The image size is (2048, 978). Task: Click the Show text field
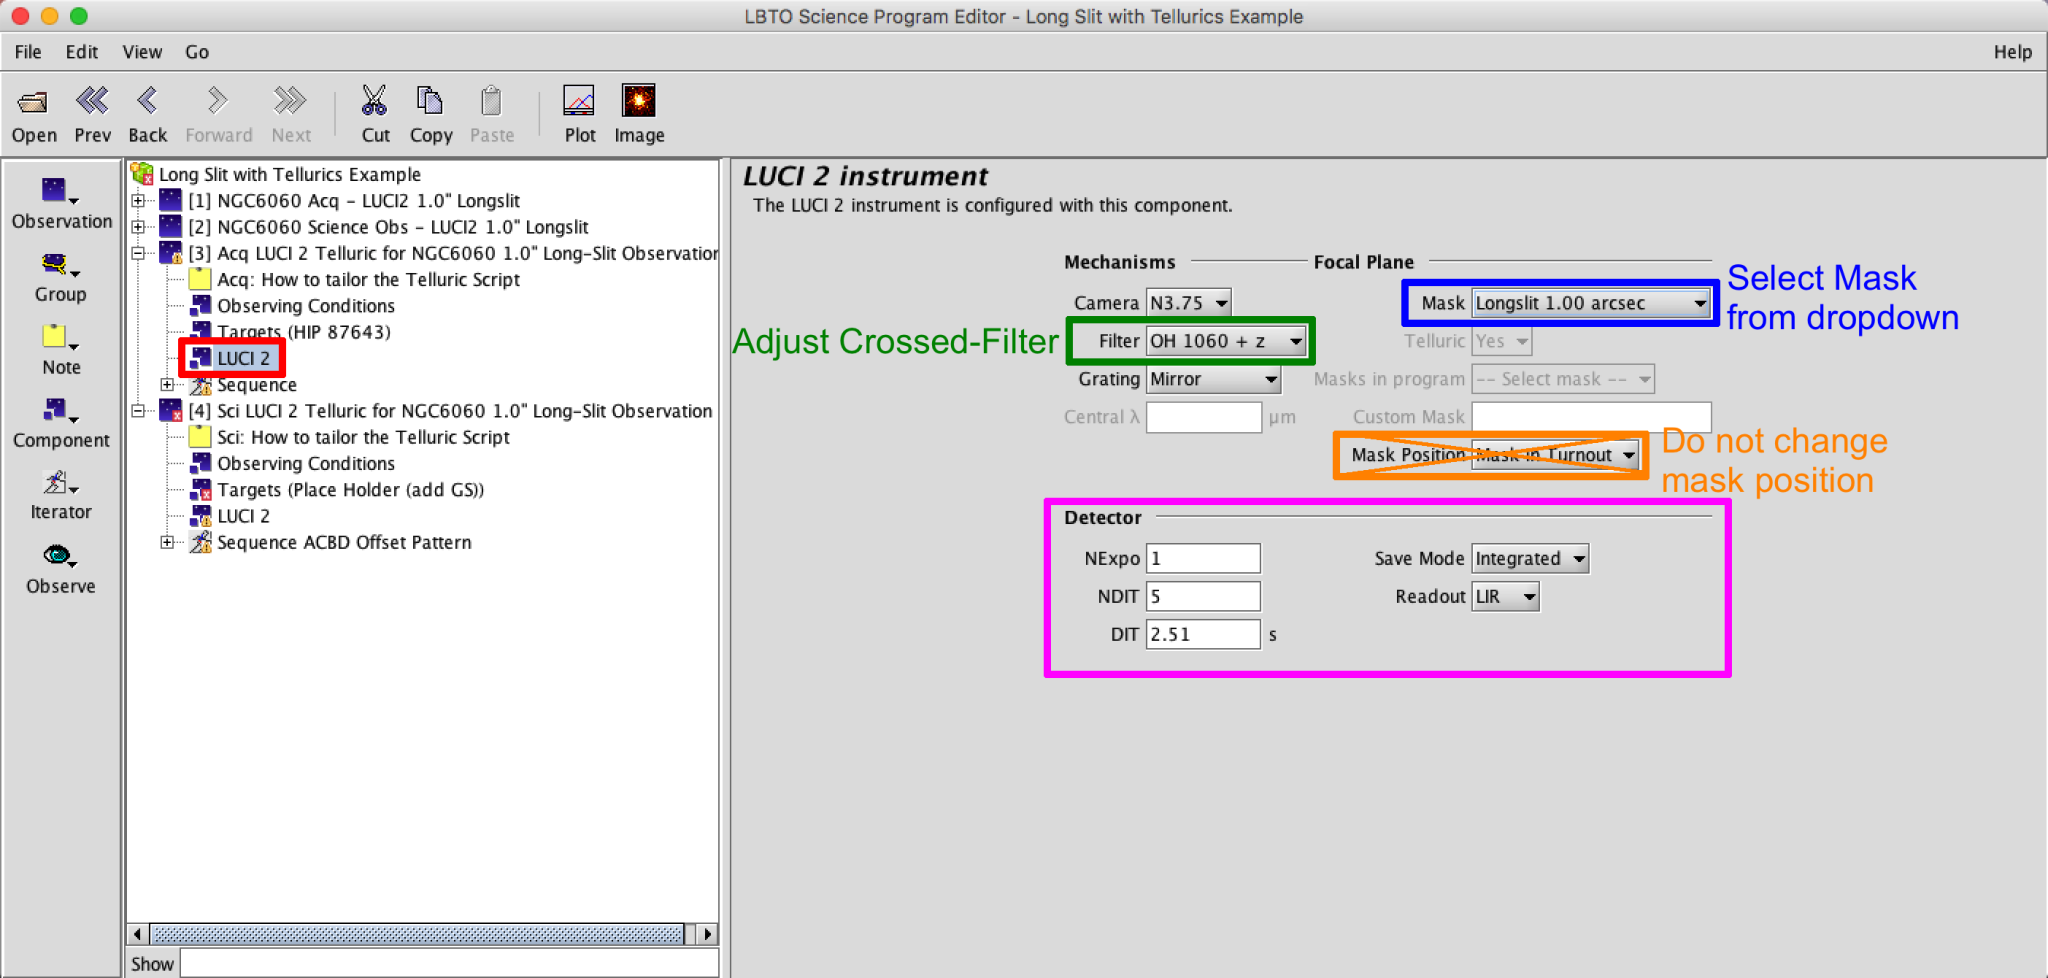pos(449,964)
